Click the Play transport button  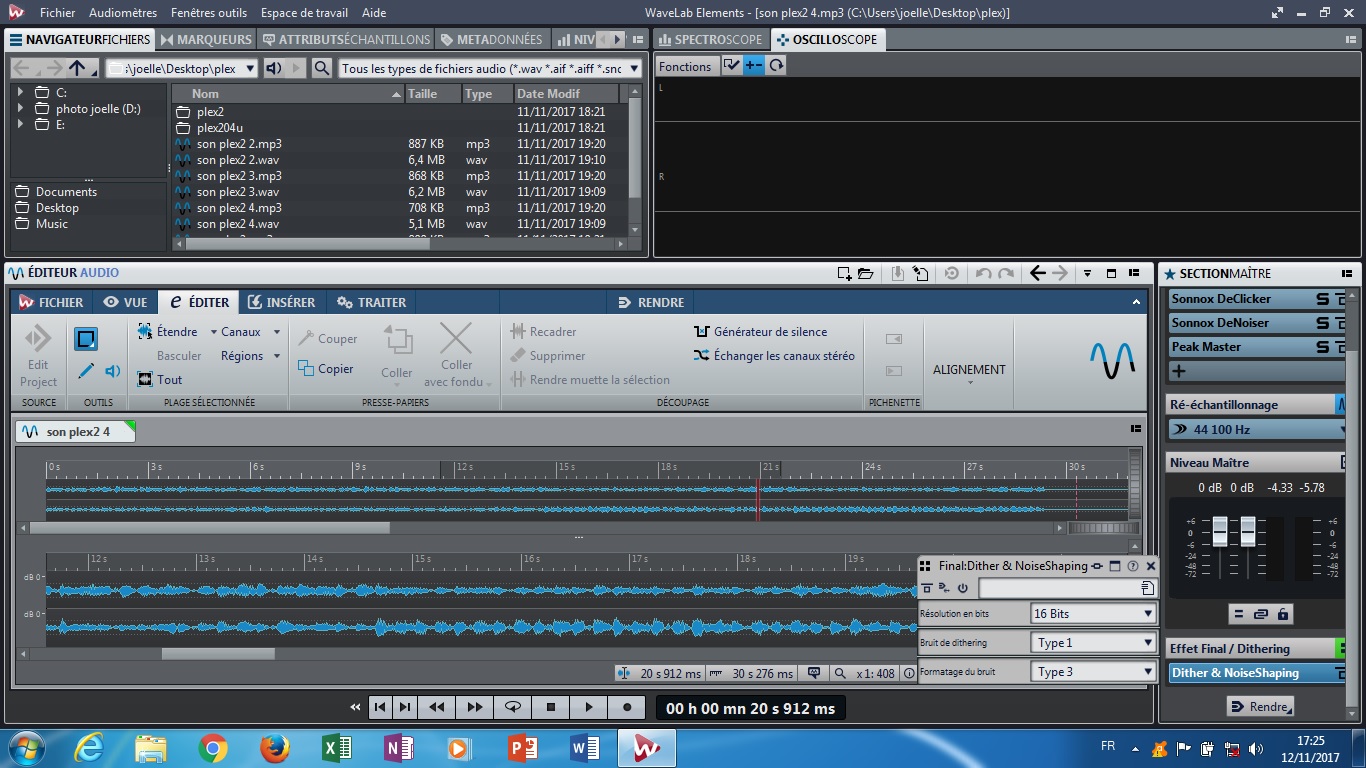click(x=589, y=707)
